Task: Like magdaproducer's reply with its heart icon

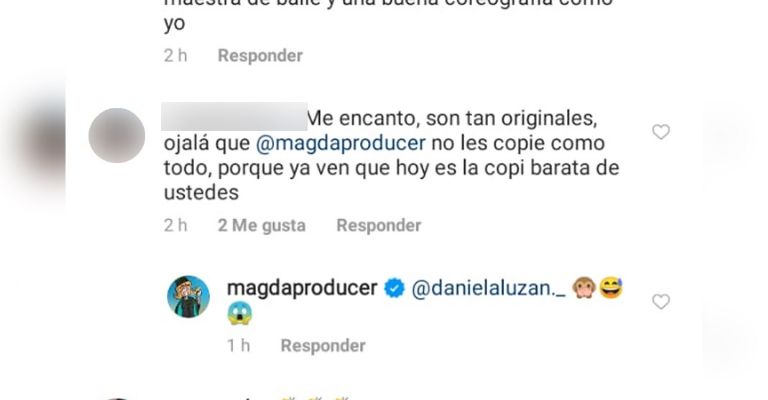Action: (x=661, y=302)
